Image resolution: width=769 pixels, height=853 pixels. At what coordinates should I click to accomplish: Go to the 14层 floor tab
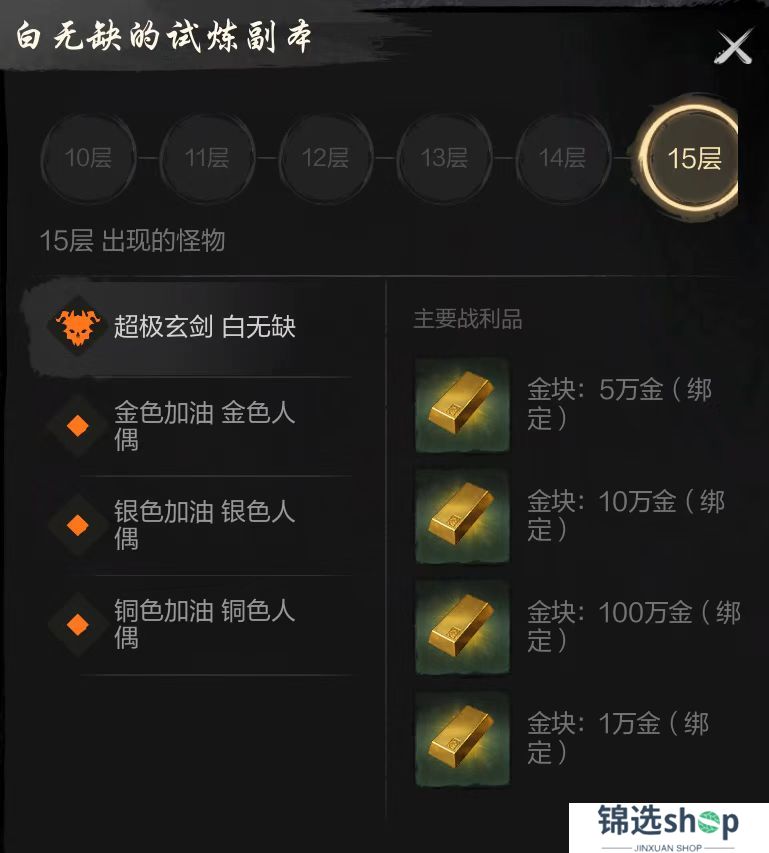562,158
